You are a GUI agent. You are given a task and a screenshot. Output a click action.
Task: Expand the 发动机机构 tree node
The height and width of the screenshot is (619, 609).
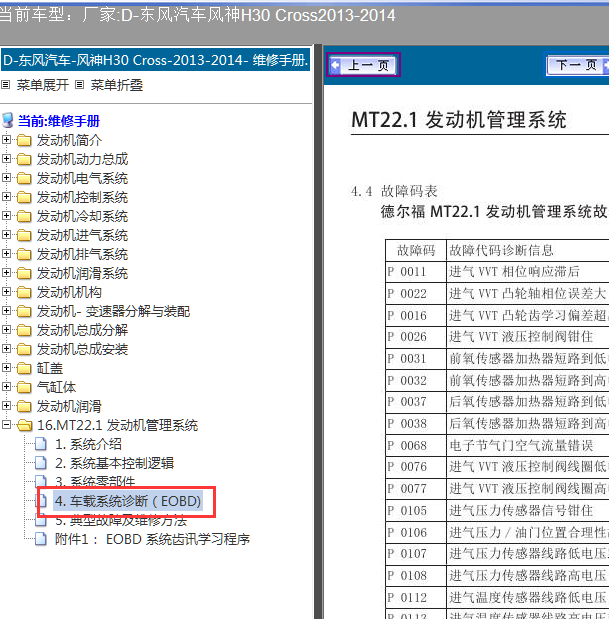(6, 291)
